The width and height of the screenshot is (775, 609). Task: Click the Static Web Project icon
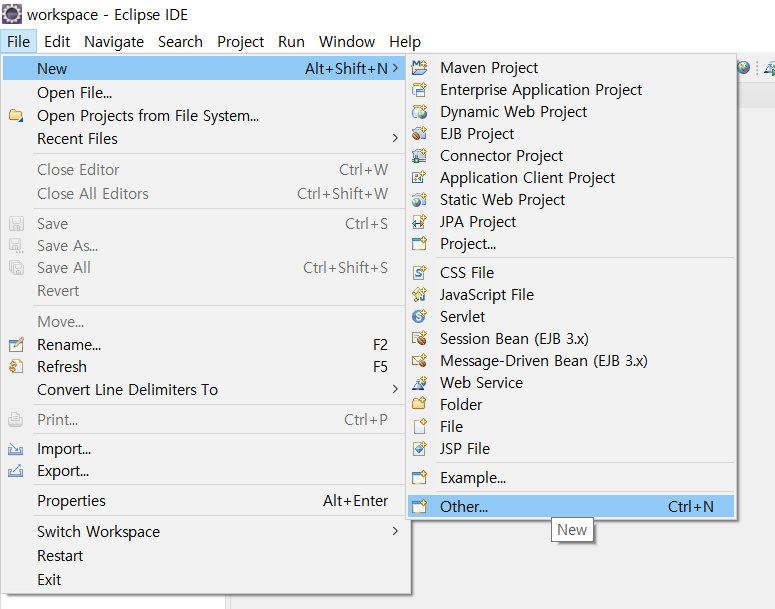point(419,200)
